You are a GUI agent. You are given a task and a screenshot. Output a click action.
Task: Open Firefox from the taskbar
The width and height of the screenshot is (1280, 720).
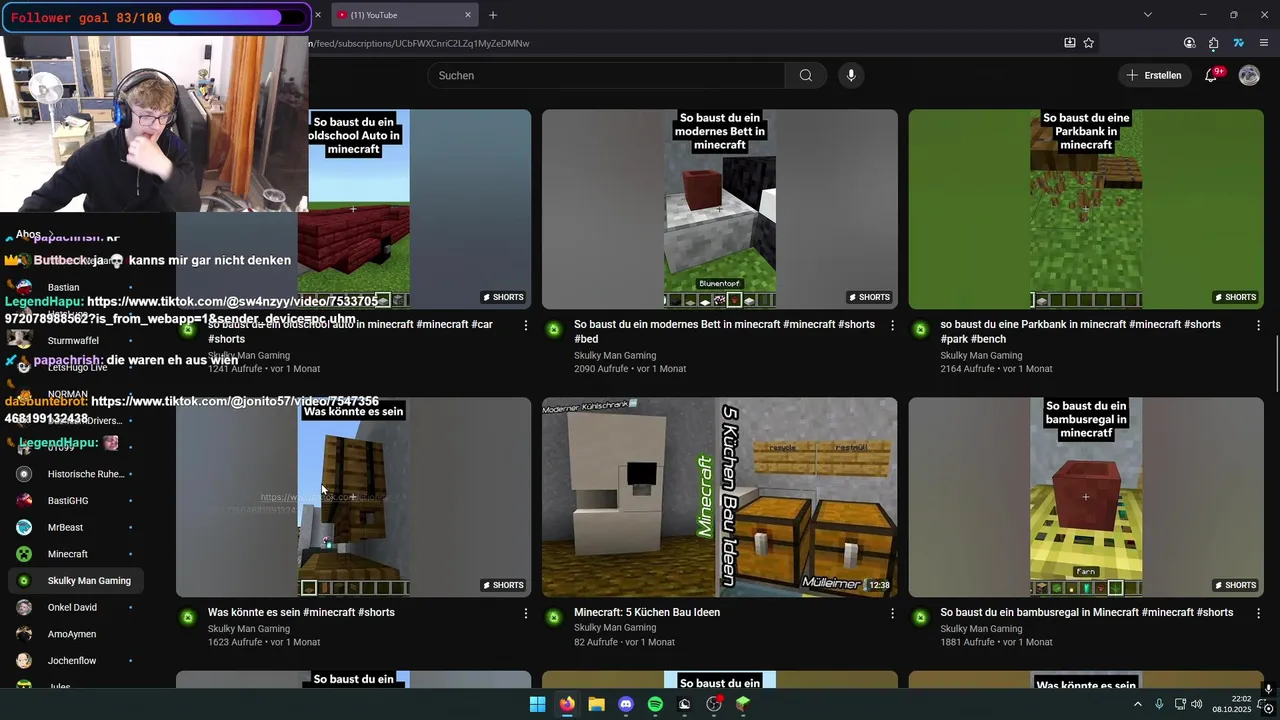pyautogui.click(x=567, y=704)
